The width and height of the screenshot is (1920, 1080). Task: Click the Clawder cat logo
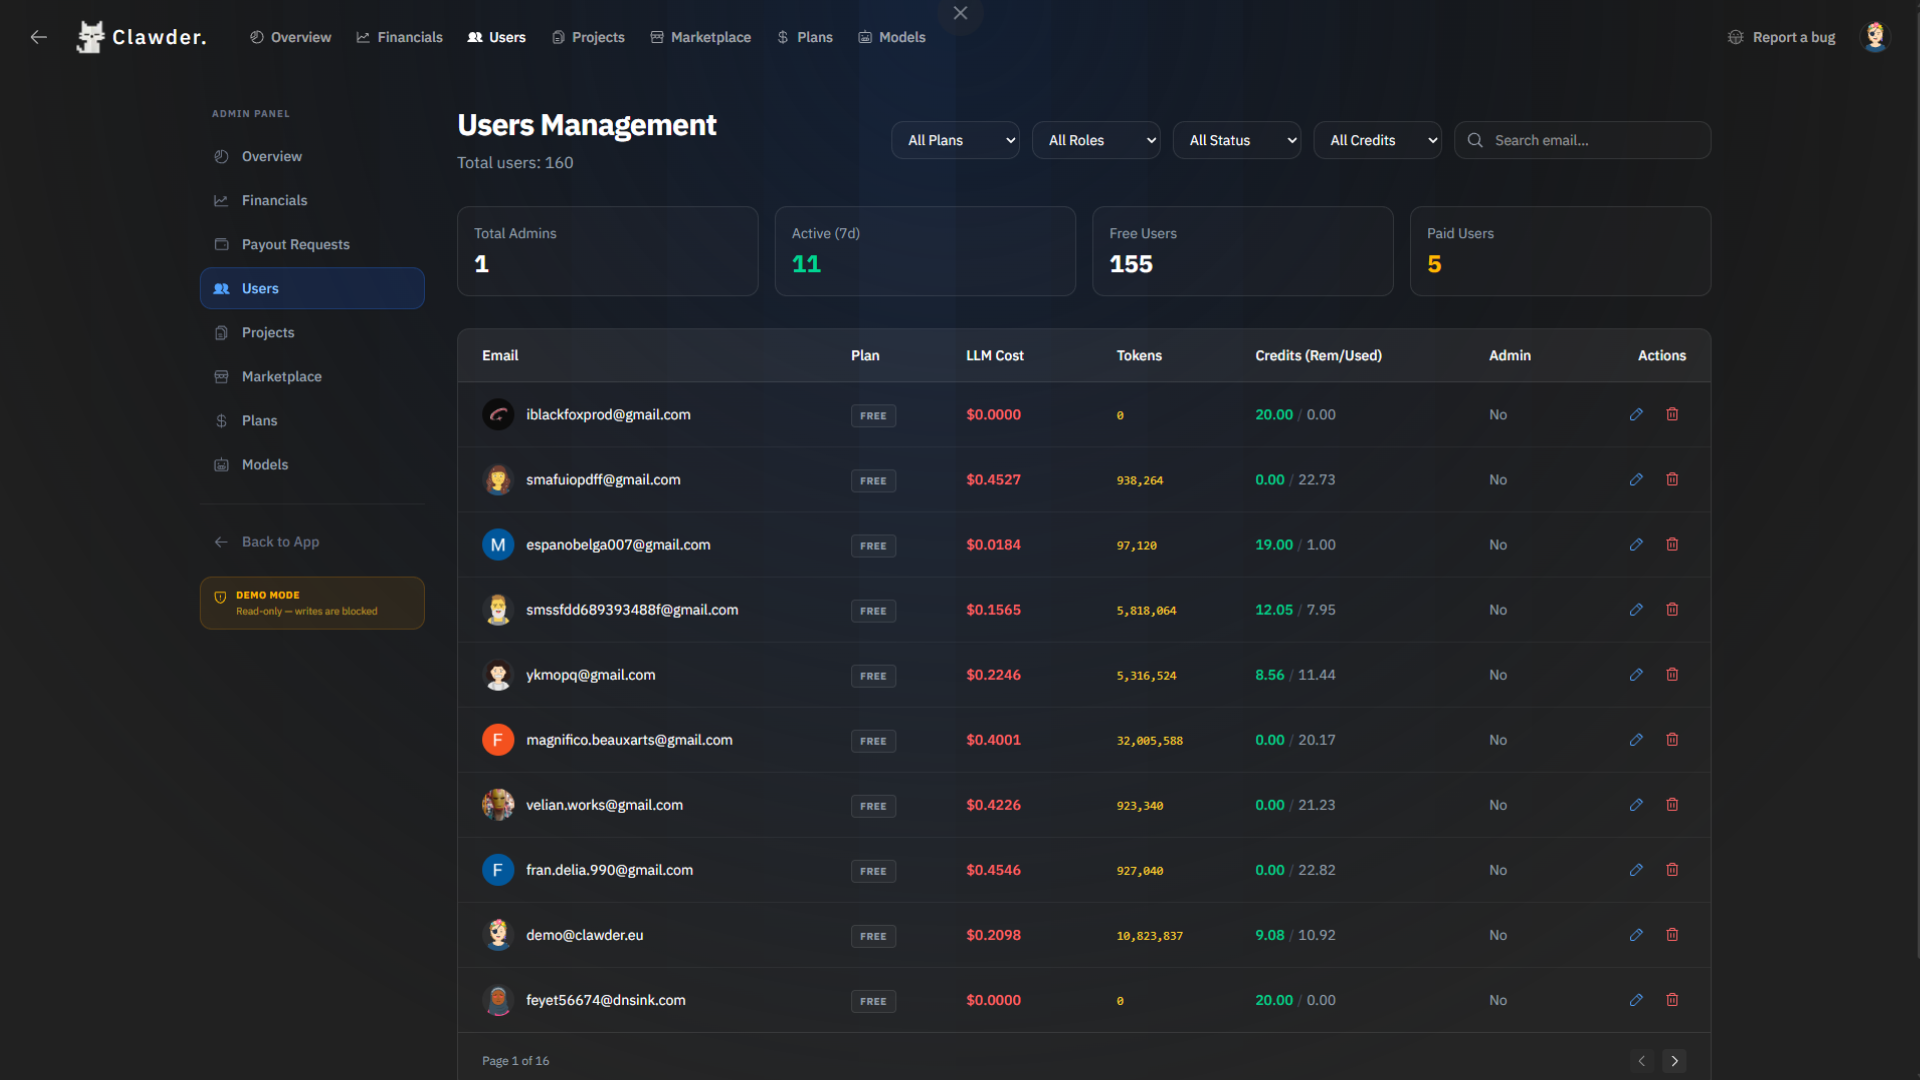point(91,37)
